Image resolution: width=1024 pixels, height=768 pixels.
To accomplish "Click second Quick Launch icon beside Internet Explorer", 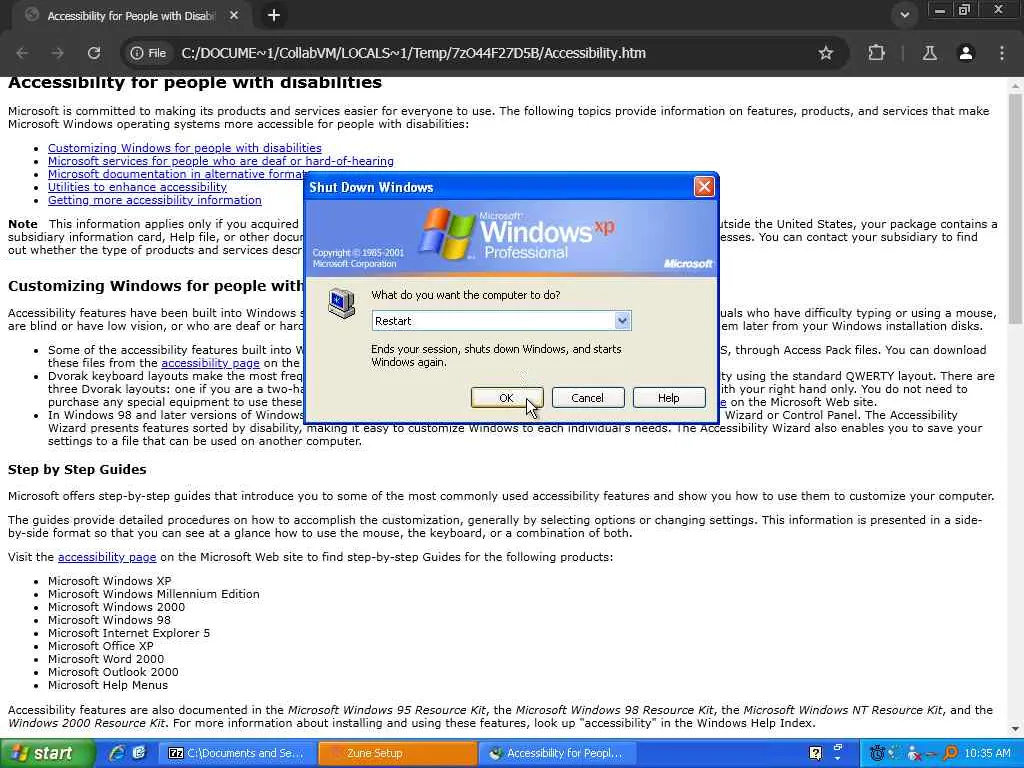I will pos(139,753).
